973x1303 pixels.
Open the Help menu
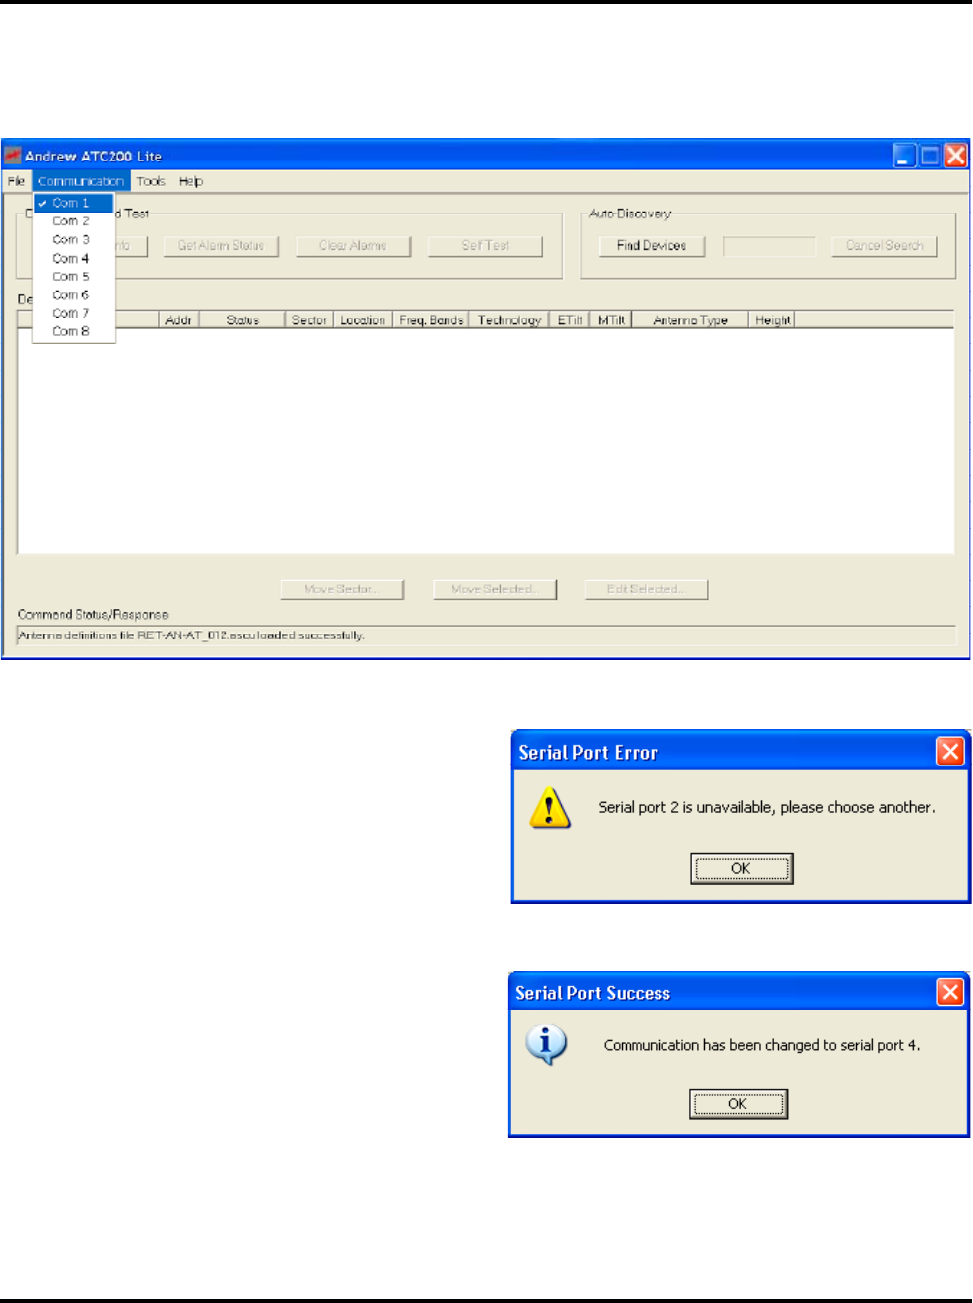click(x=191, y=181)
